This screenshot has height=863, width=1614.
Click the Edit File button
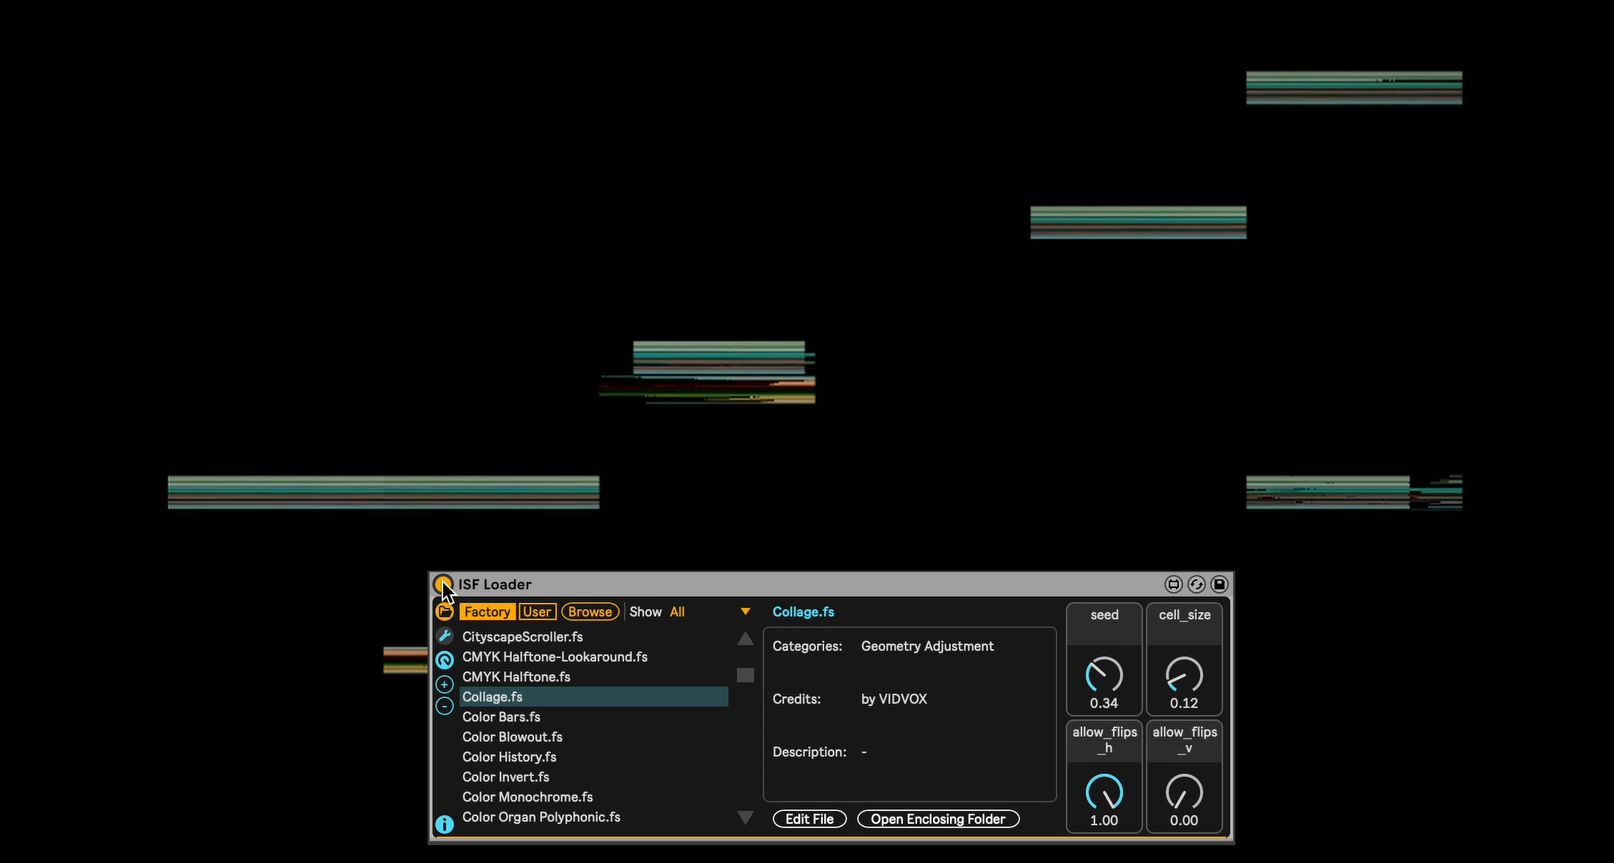809,819
